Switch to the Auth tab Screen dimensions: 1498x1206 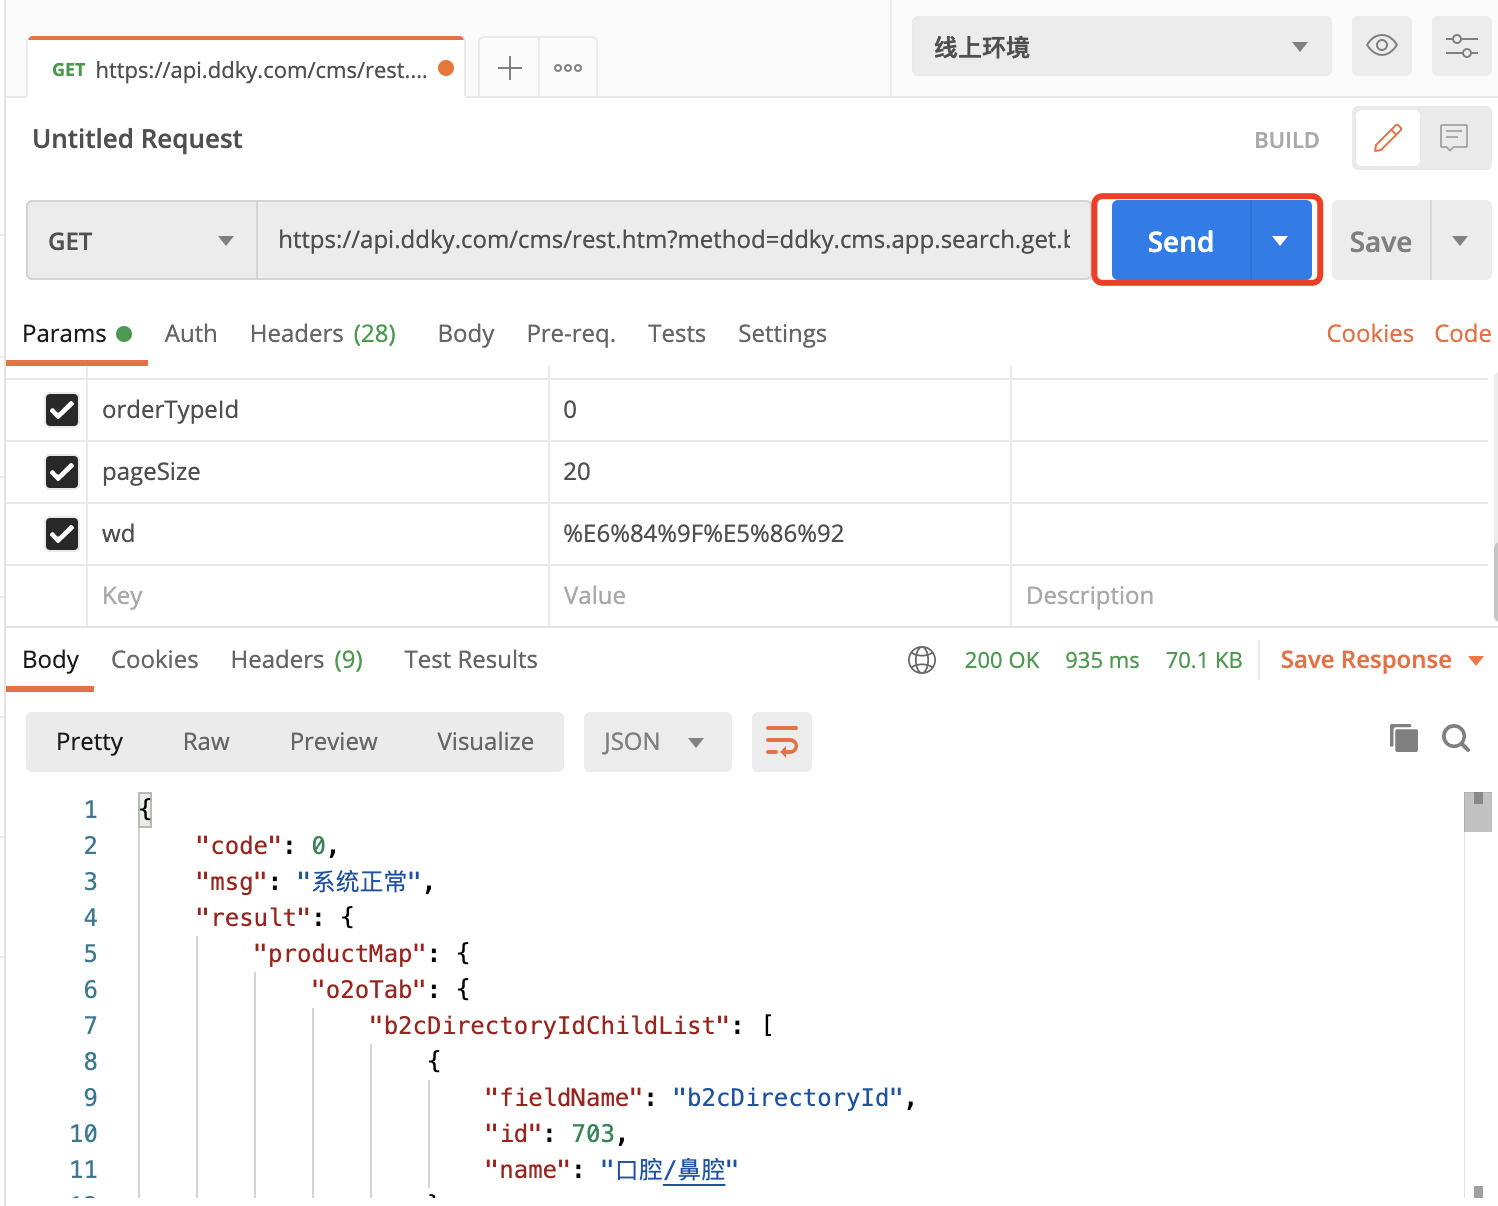(191, 334)
